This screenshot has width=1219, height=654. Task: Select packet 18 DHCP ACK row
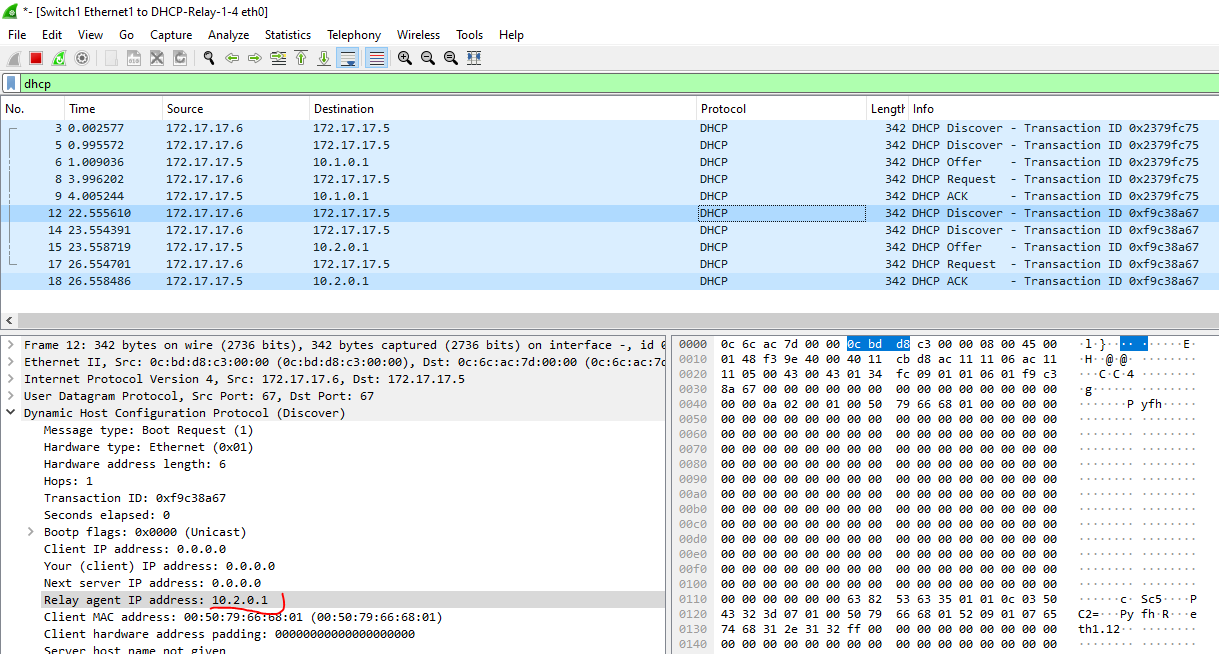pos(500,281)
